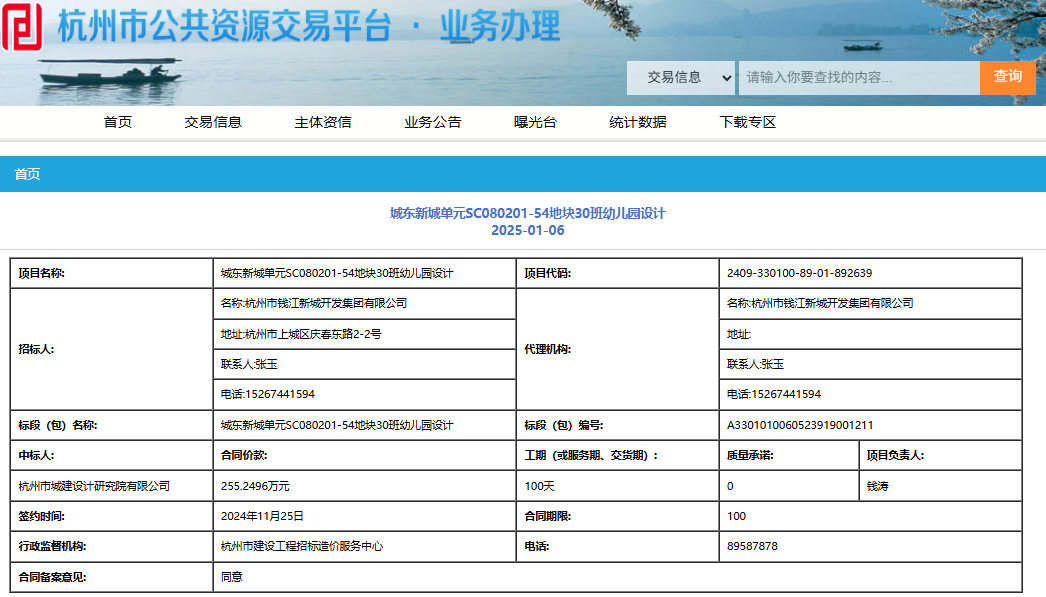This screenshot has width=1046, height=597.
Task: Select the 同意 filing opinion value
Action: coord(231,577)
